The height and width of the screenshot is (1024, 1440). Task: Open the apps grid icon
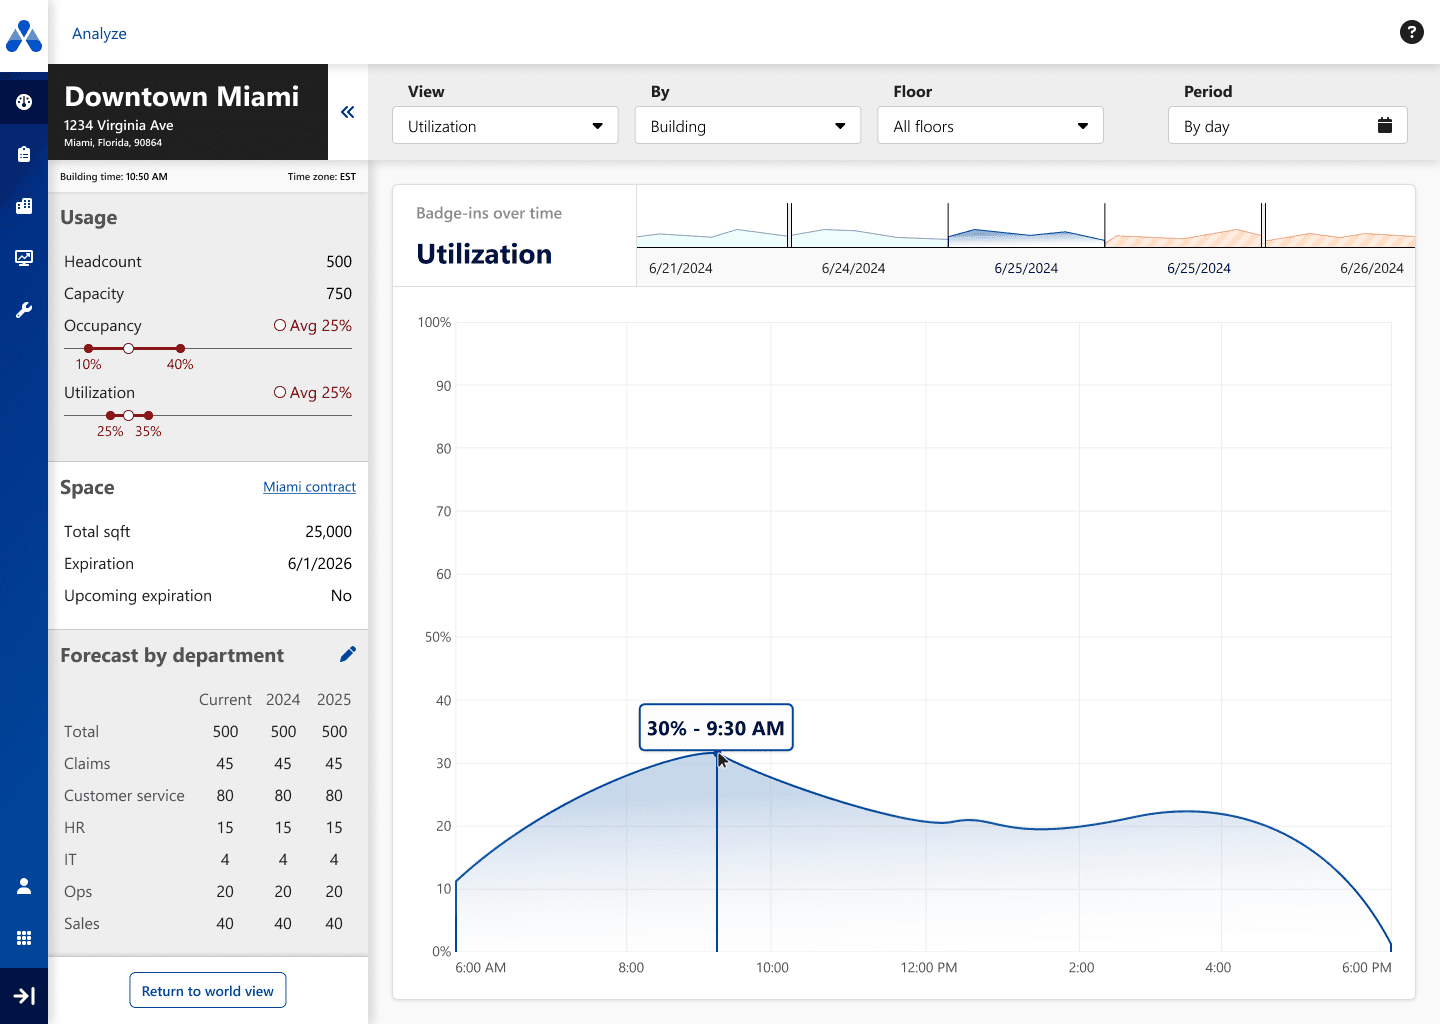(24, 938)
